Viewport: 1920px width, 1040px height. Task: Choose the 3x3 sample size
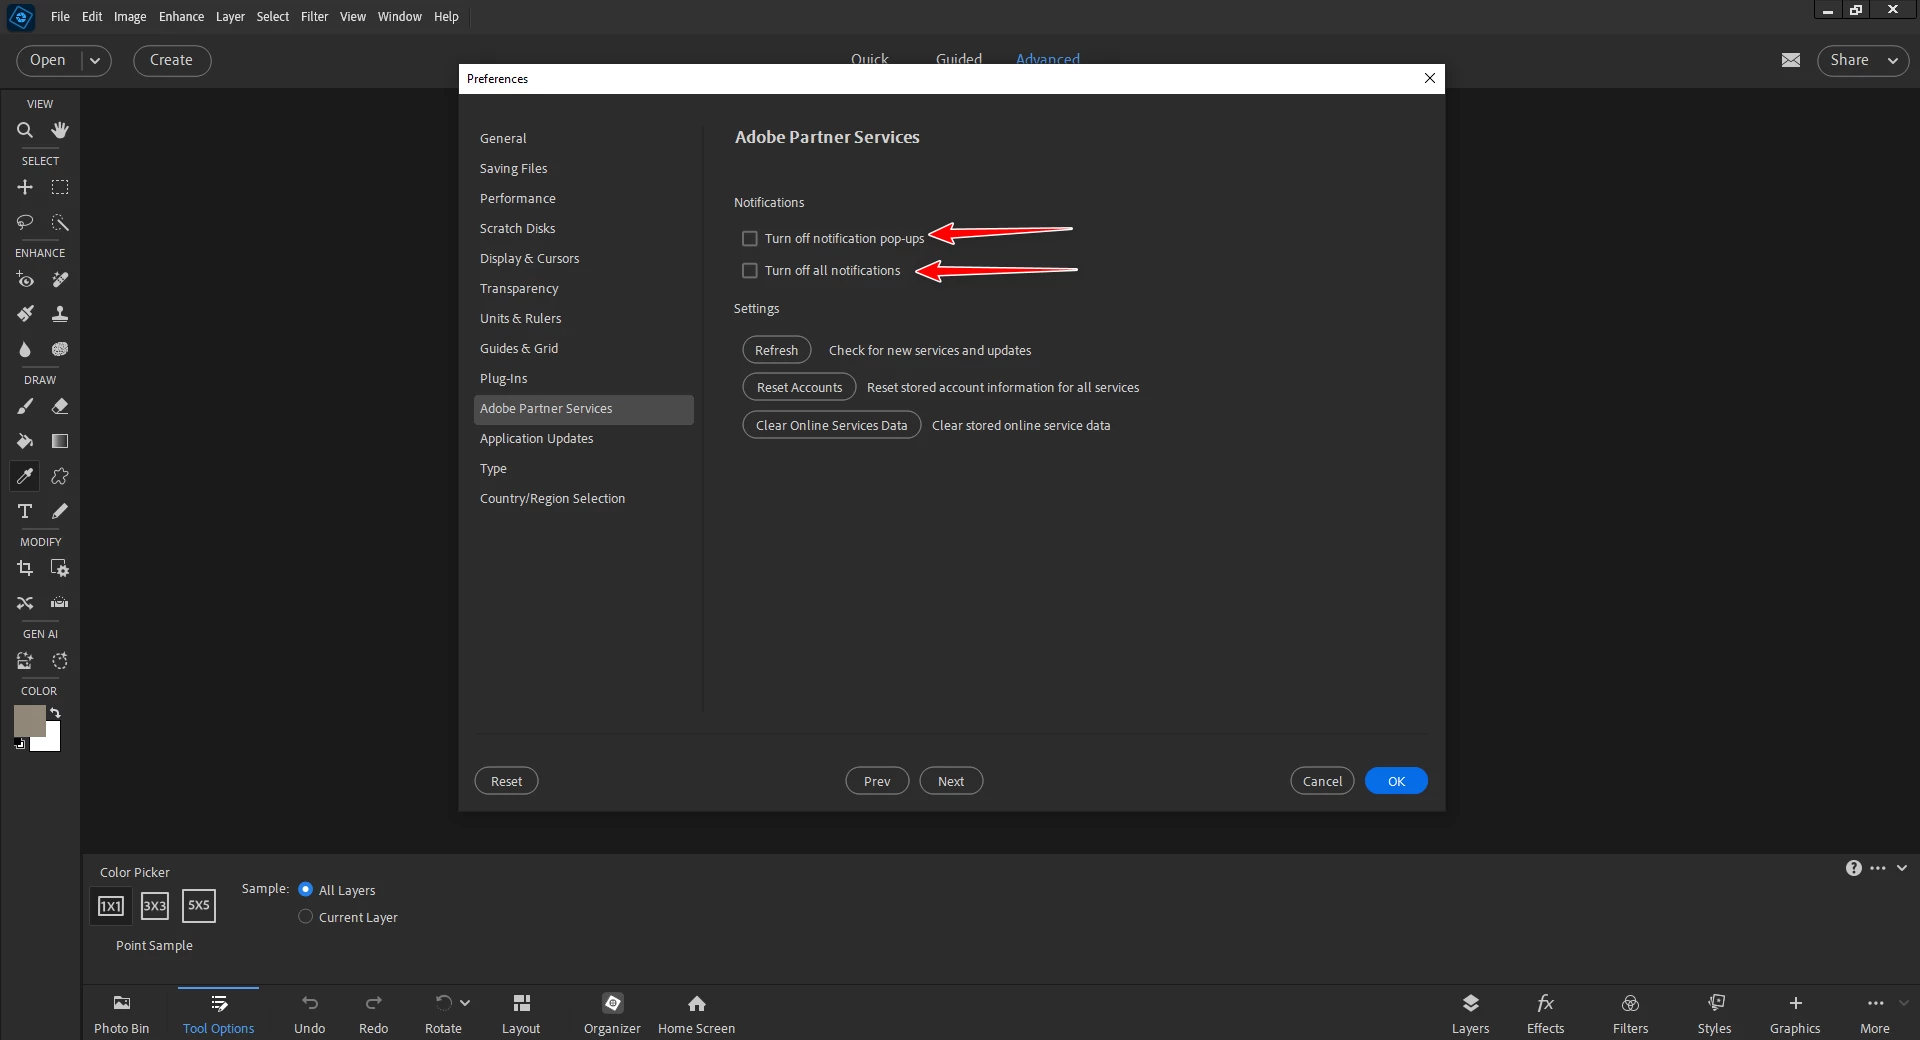[155, 906]
